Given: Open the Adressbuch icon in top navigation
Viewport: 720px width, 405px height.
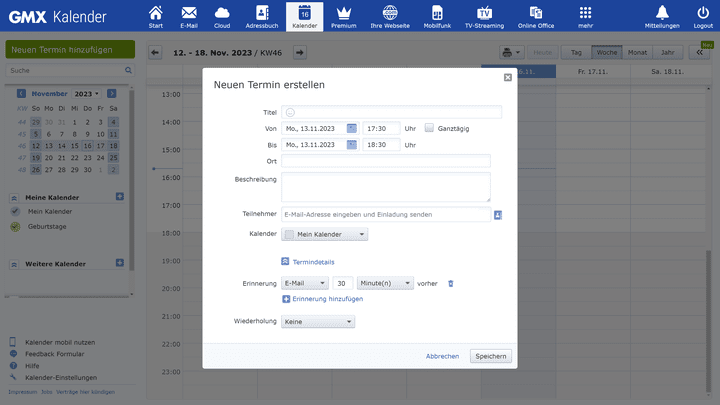Looking at the screenshot, I should (x=261, y=15).
